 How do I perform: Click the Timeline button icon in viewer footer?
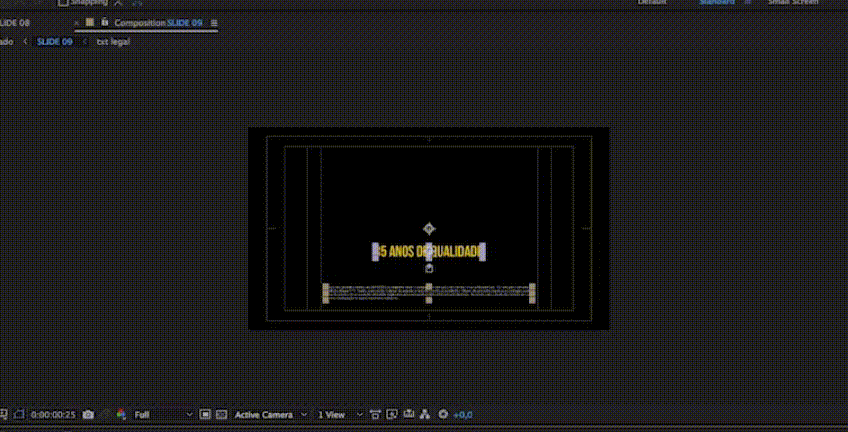408,414
